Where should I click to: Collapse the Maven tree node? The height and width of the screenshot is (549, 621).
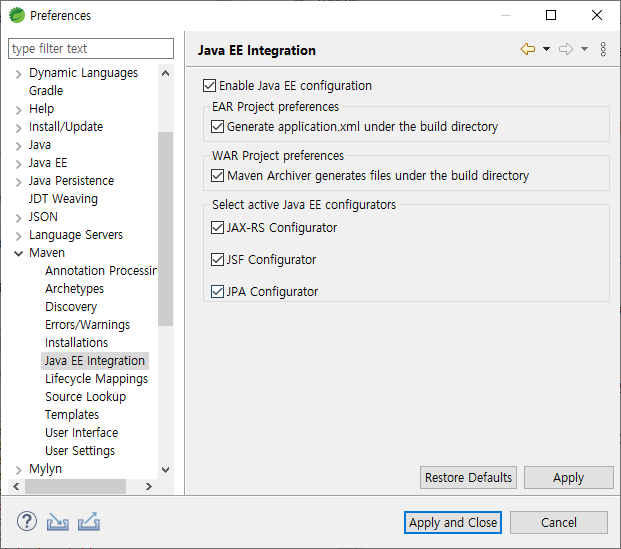18,254
